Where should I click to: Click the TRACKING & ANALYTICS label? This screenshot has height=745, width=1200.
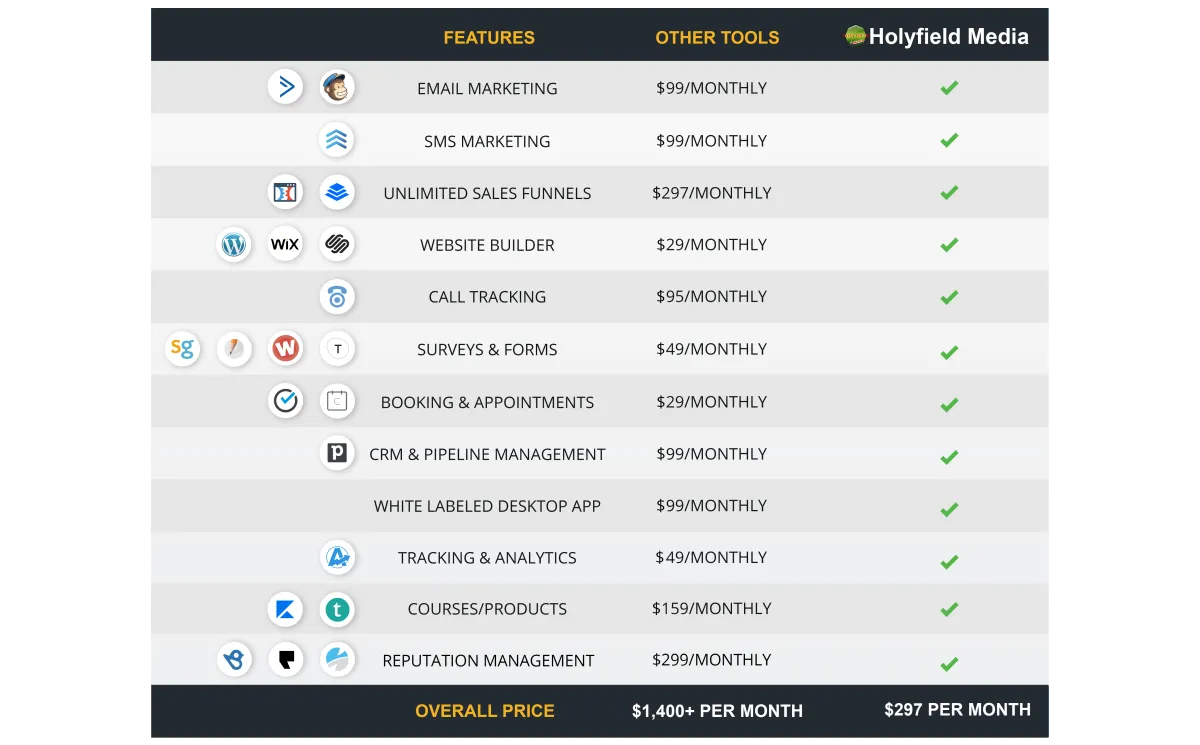click(x=487, y=558)
